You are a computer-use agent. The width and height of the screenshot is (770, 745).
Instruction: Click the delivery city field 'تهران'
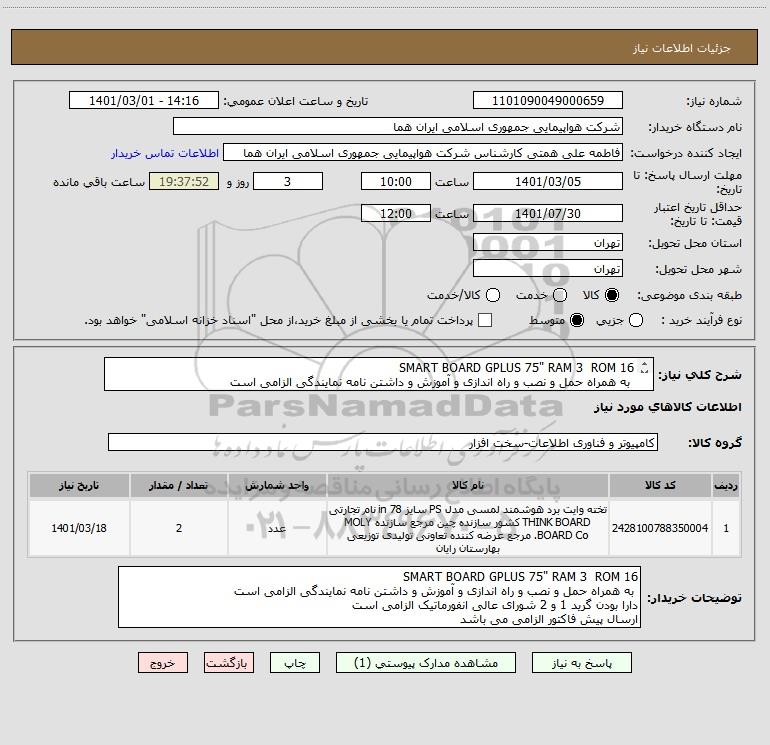(x=548, y=268)
